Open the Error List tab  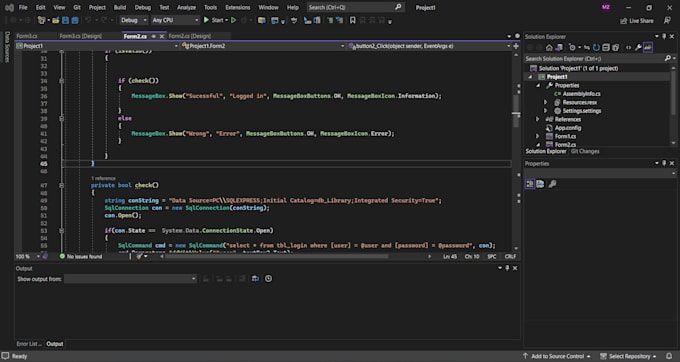tap(29, 344)
